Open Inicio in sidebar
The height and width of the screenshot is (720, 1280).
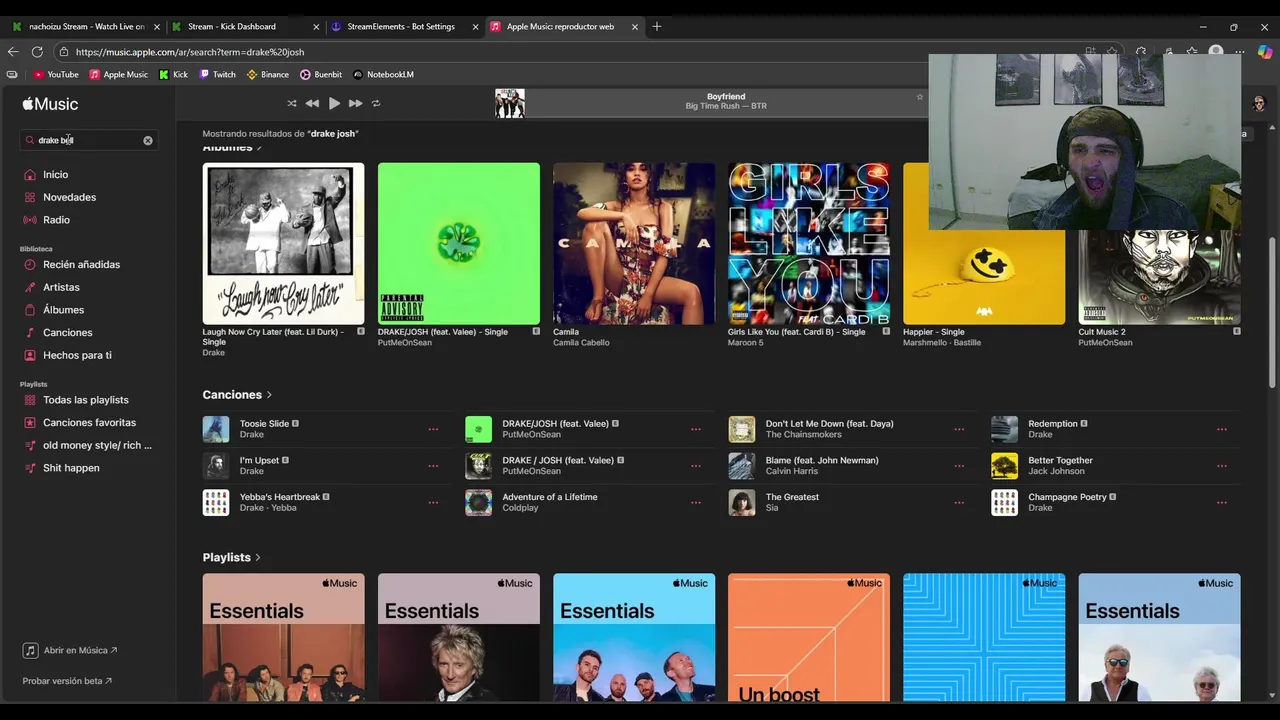(x=55, y=175)
